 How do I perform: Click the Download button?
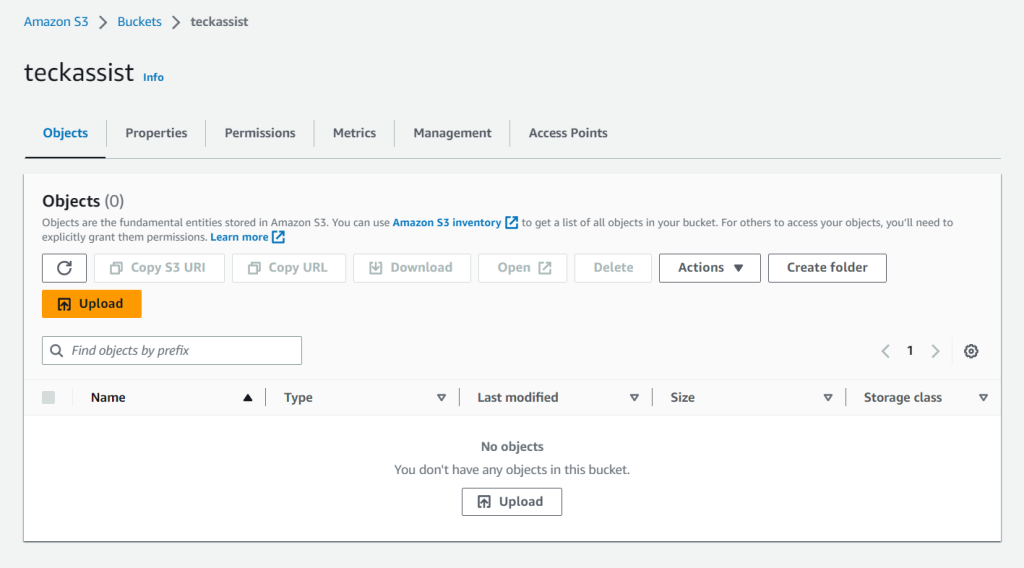pos(411,268)
